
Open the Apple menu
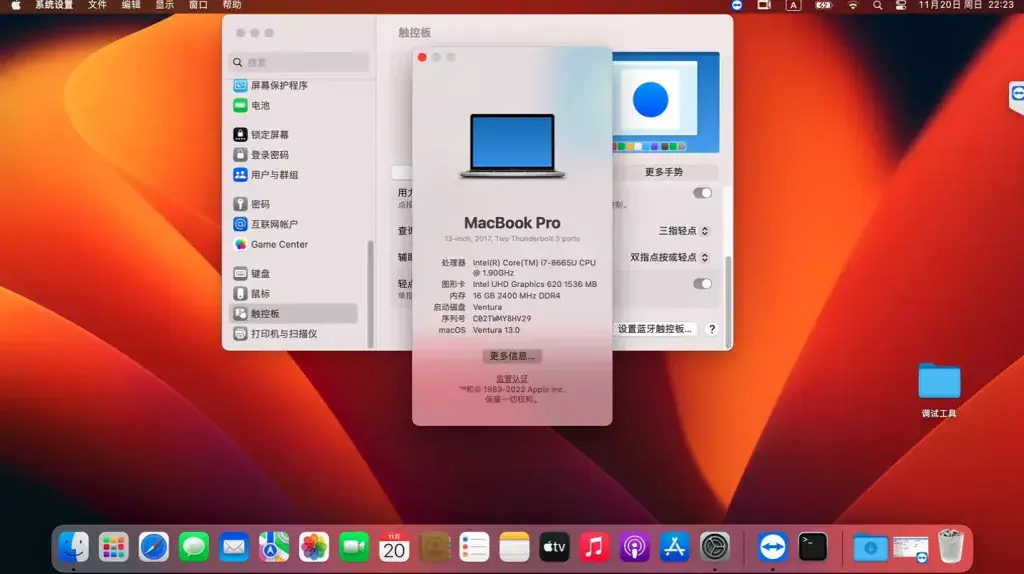[x=16, y=5]
